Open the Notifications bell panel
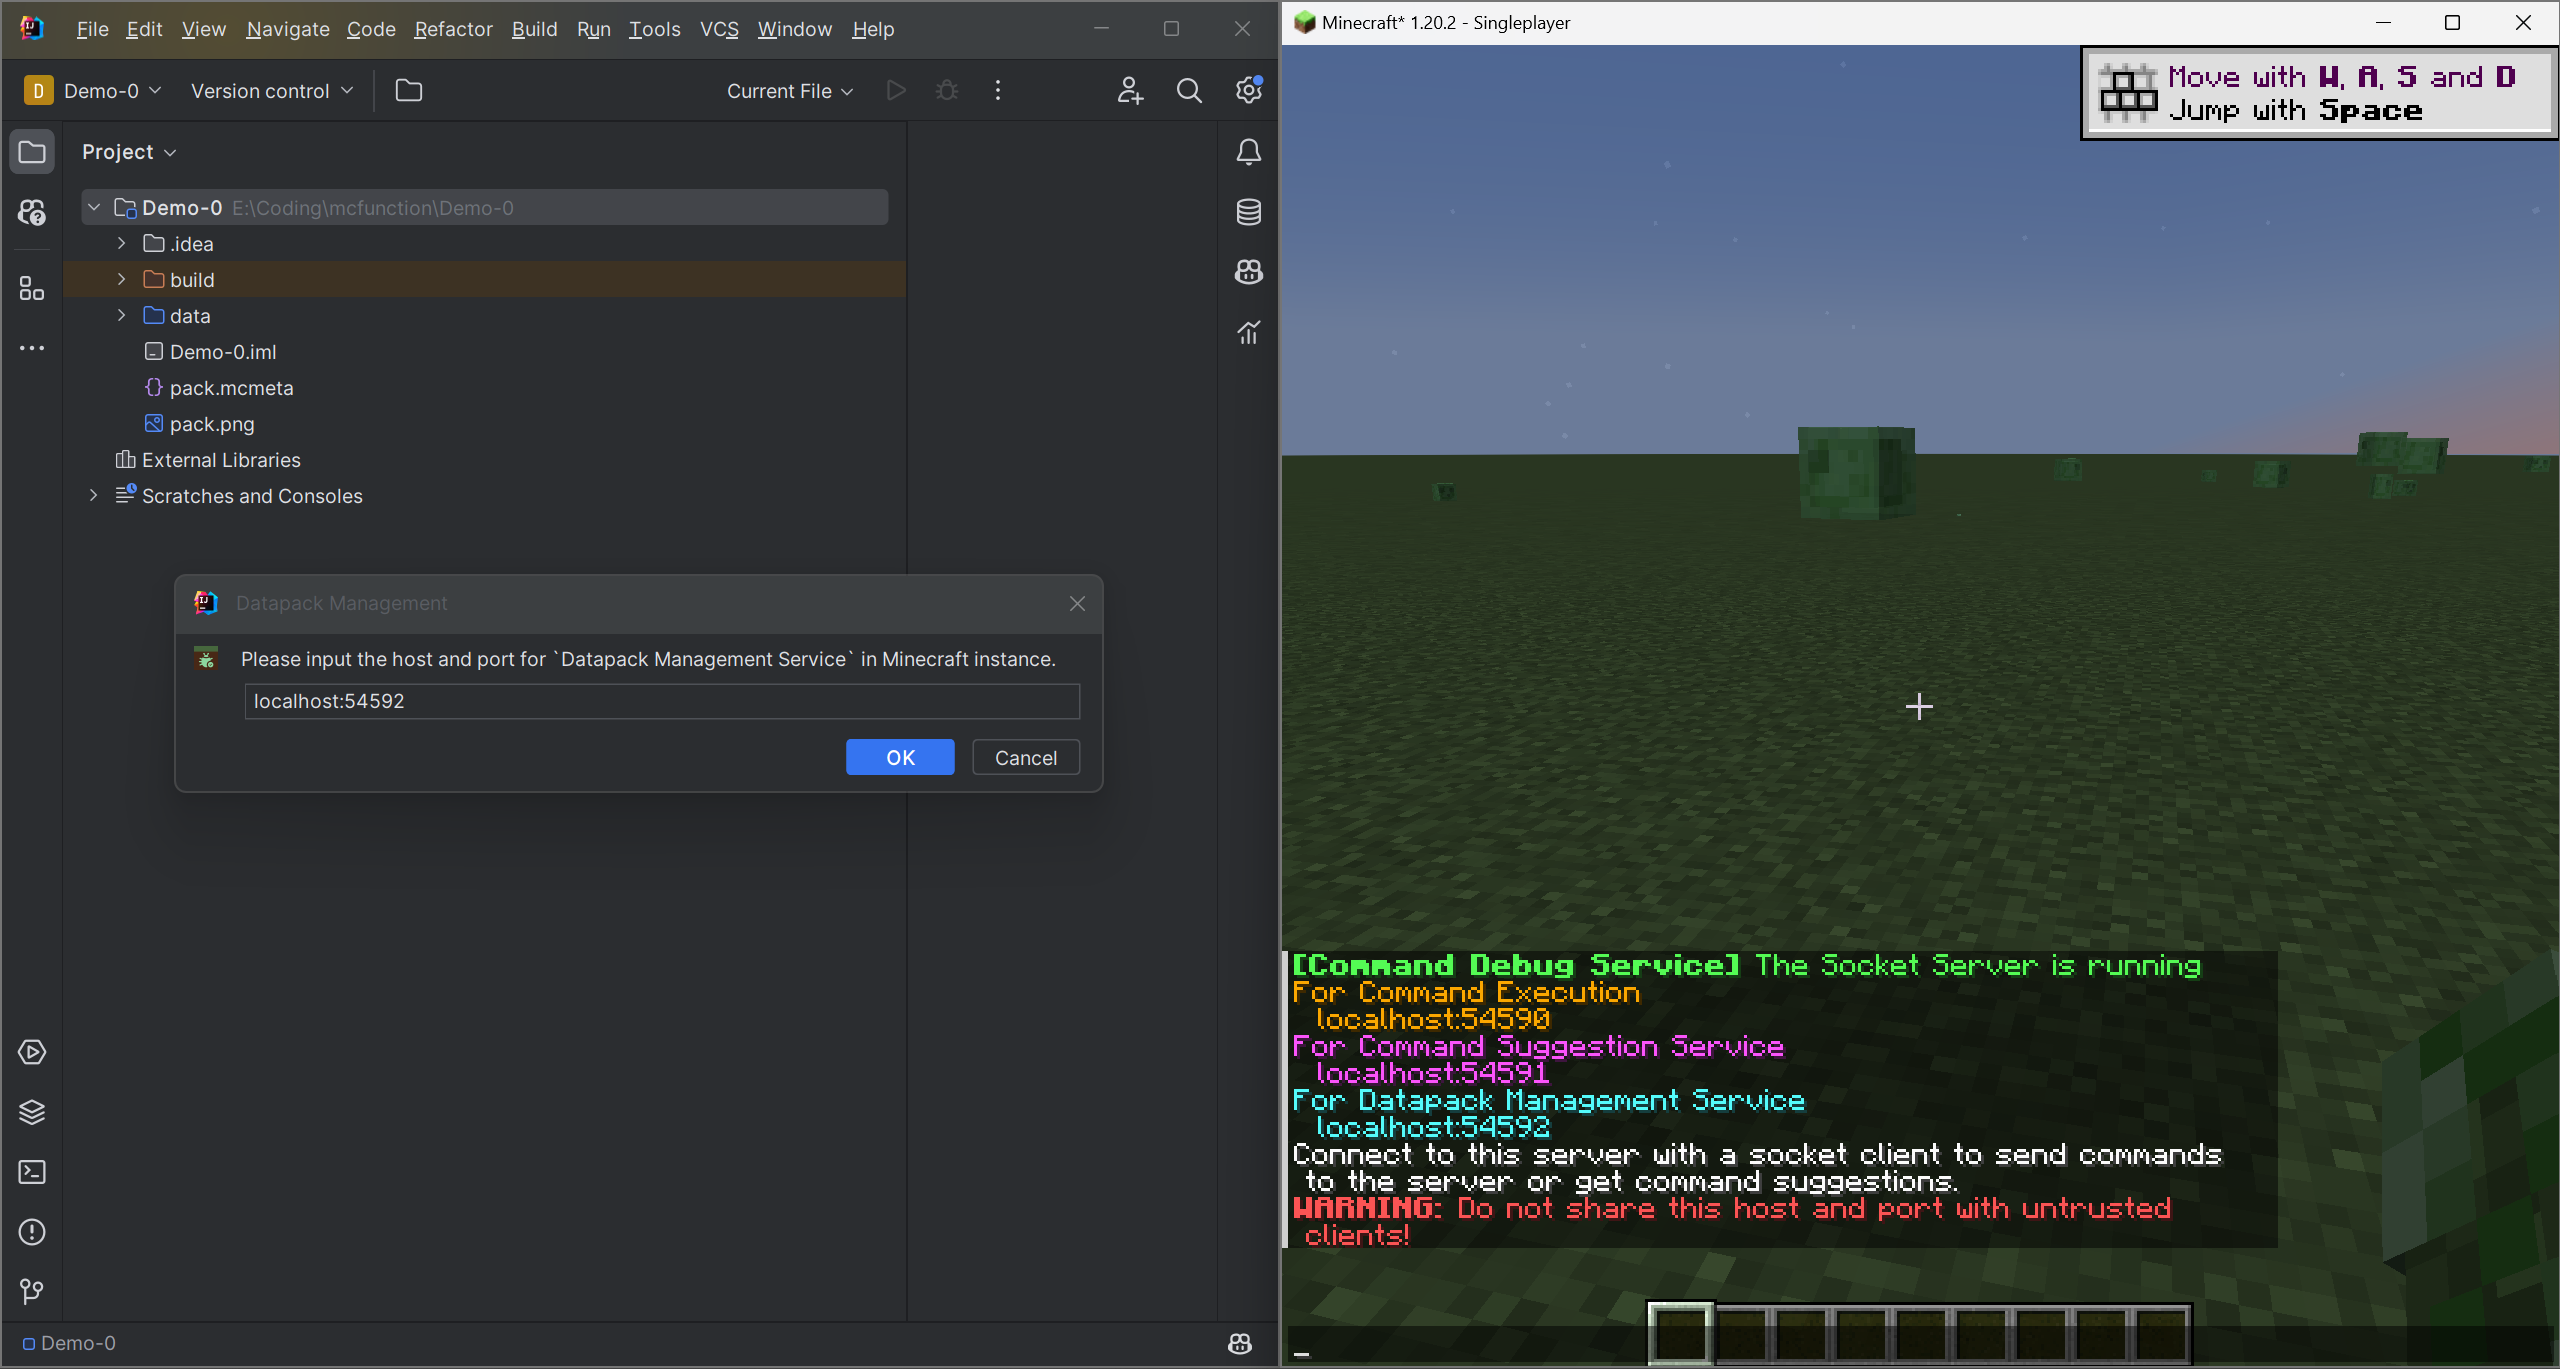Image resolution: width=2560 pixels, height=1369 pixels. 1248,152
